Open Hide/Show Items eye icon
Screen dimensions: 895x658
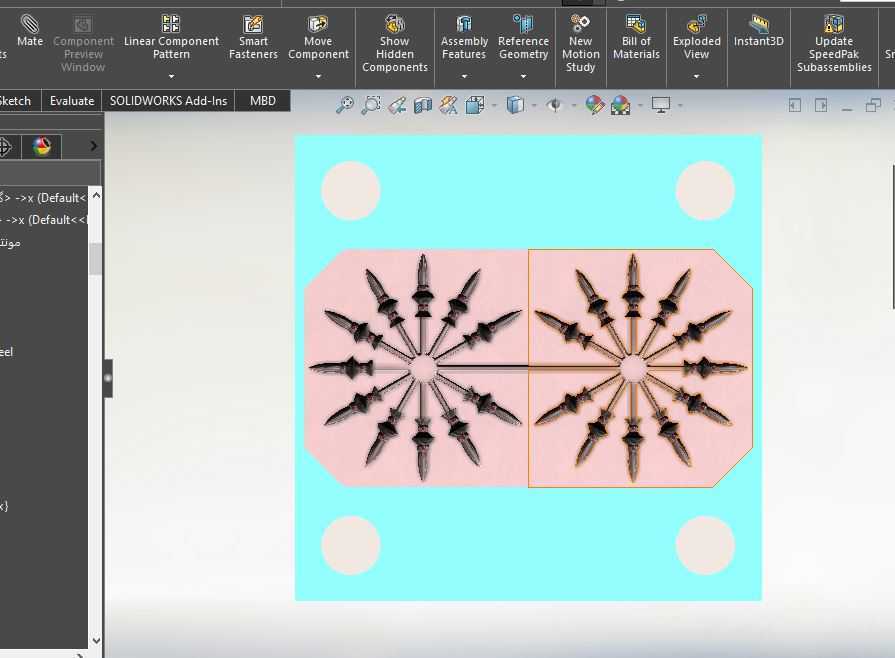[x=555, y=105]
